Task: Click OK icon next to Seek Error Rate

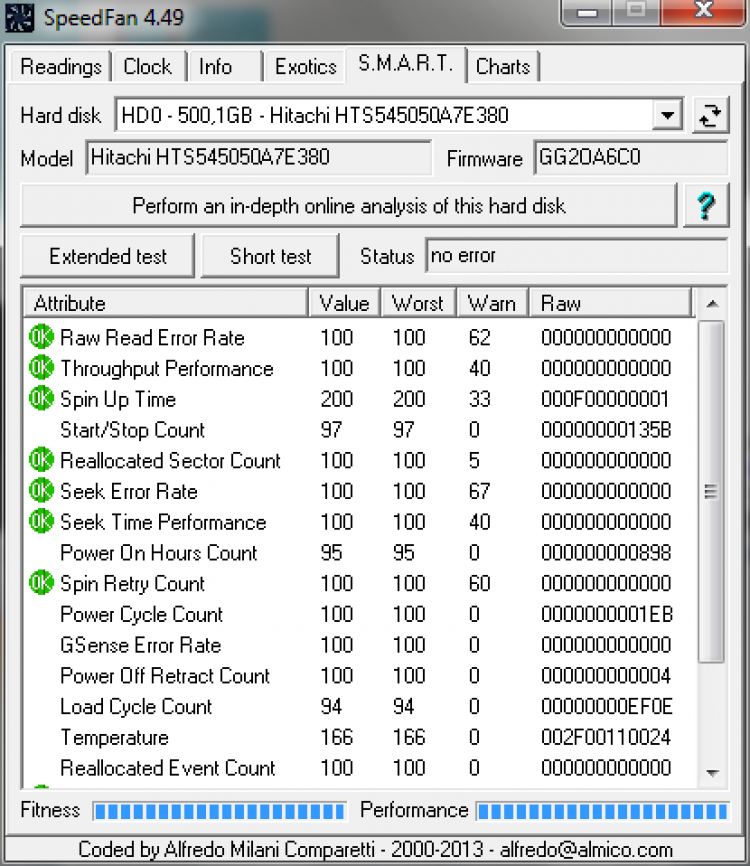Action: pos(41,491)
